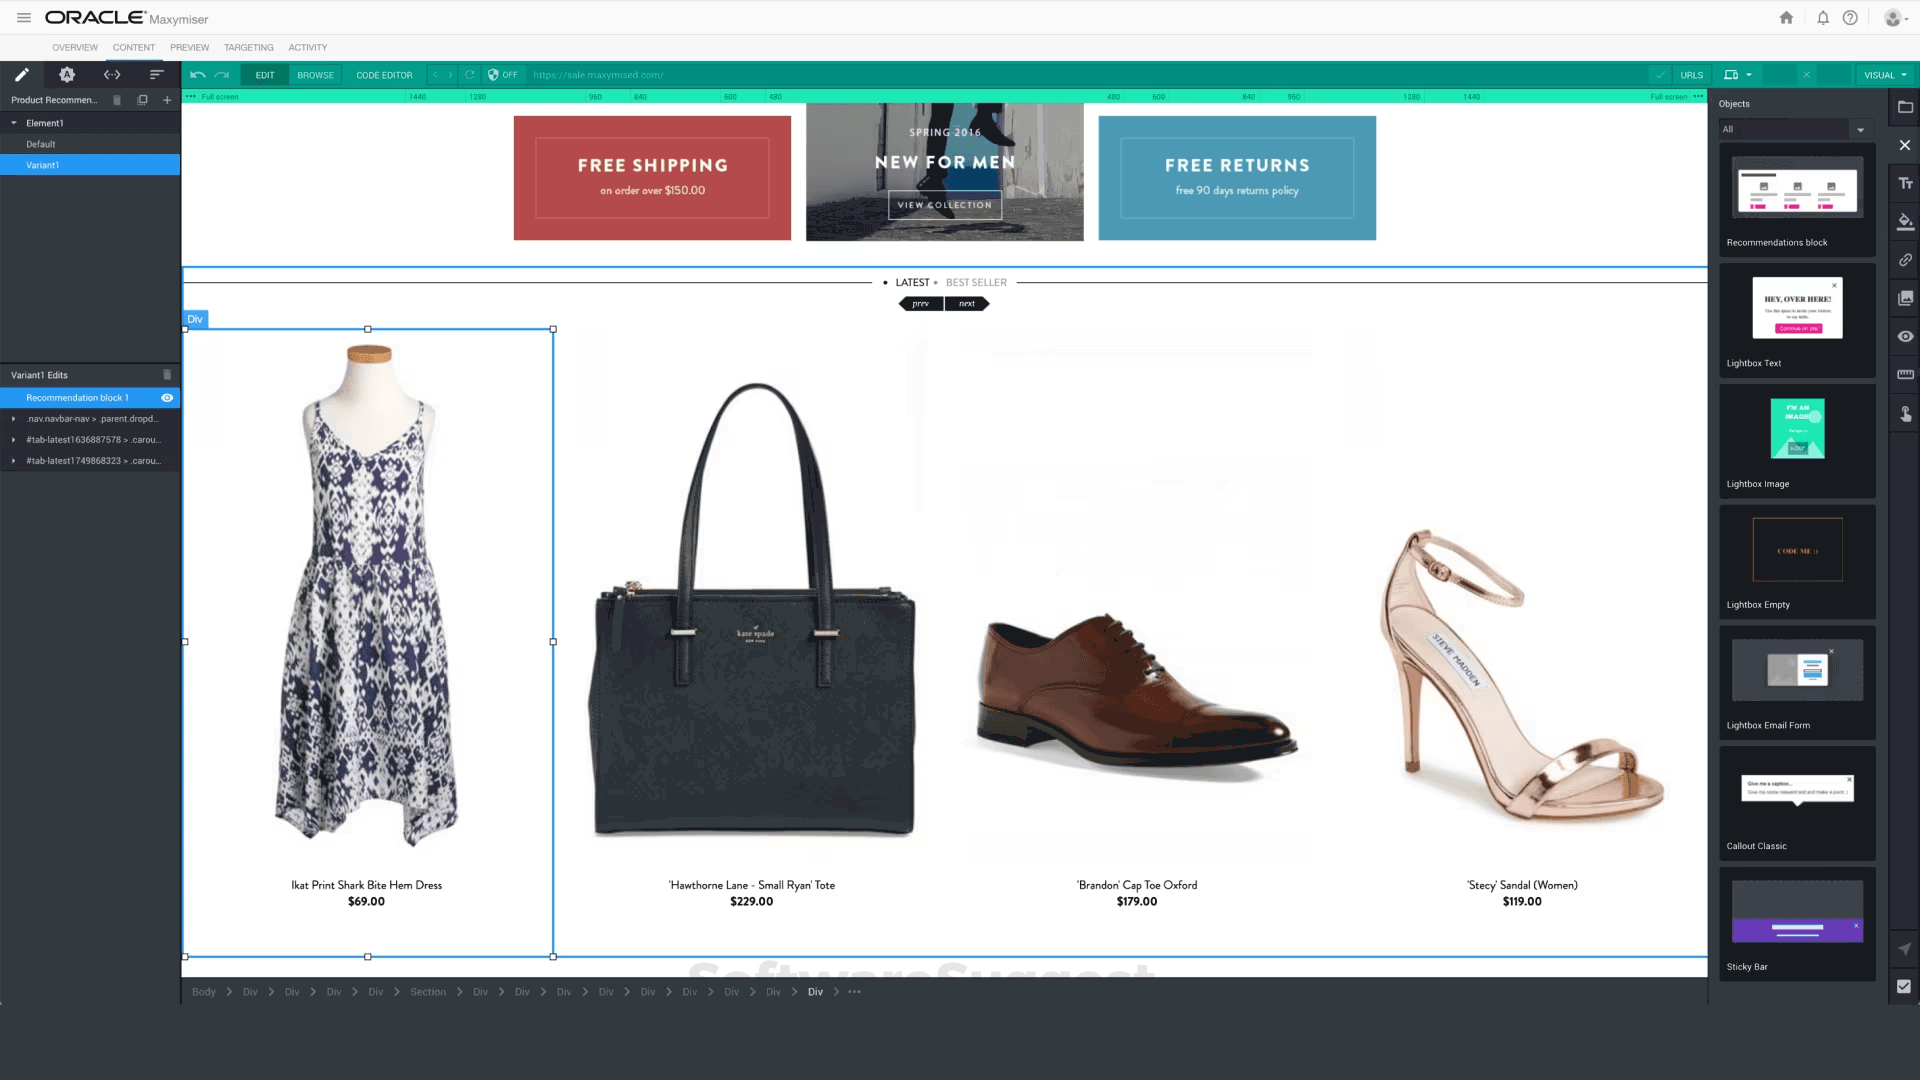1920x1080 pixels.
Task: Click the text typography tool icon
Action: (1905, 183)
